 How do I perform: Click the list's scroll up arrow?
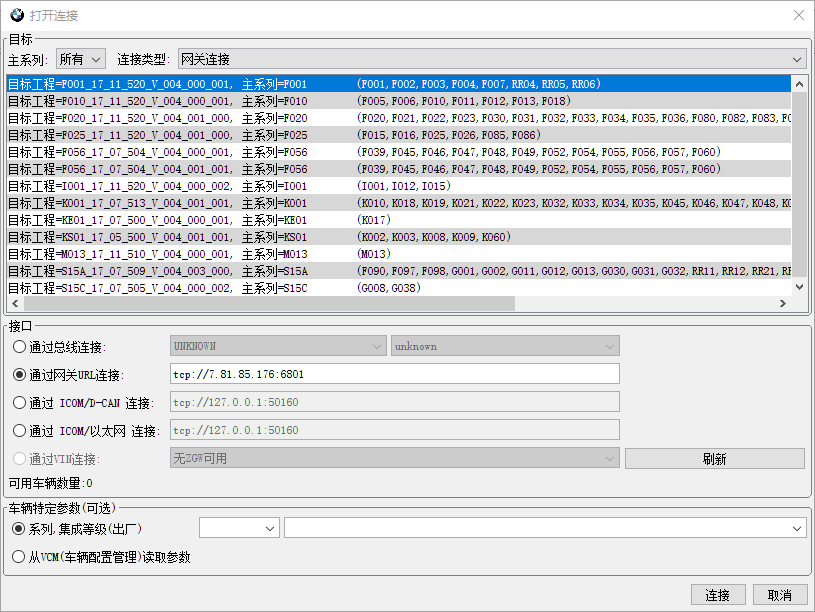pos(799,84)
